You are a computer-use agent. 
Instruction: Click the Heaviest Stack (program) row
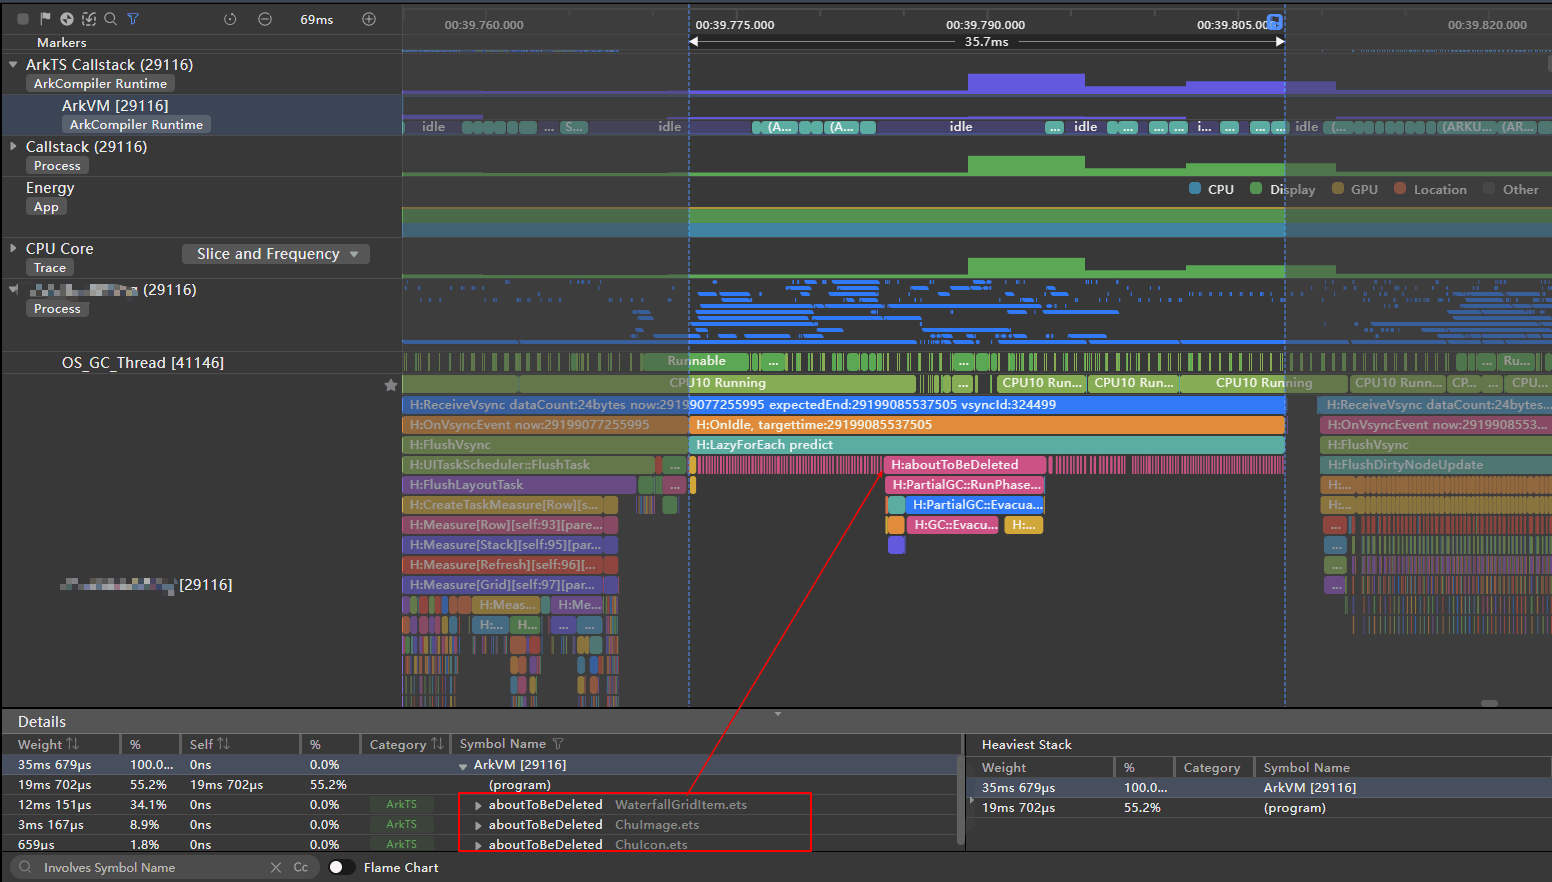pyautogui.click(x=1260, y=808)
